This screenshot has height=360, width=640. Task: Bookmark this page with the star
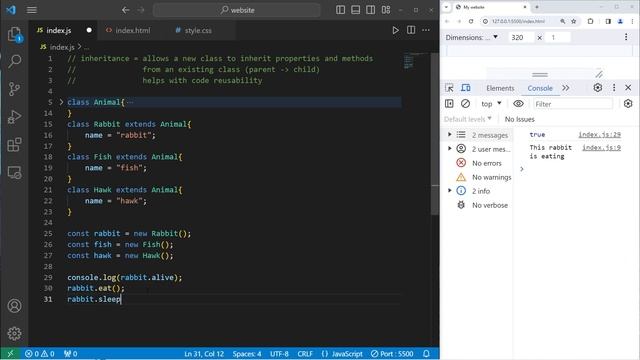coord(573,21)
